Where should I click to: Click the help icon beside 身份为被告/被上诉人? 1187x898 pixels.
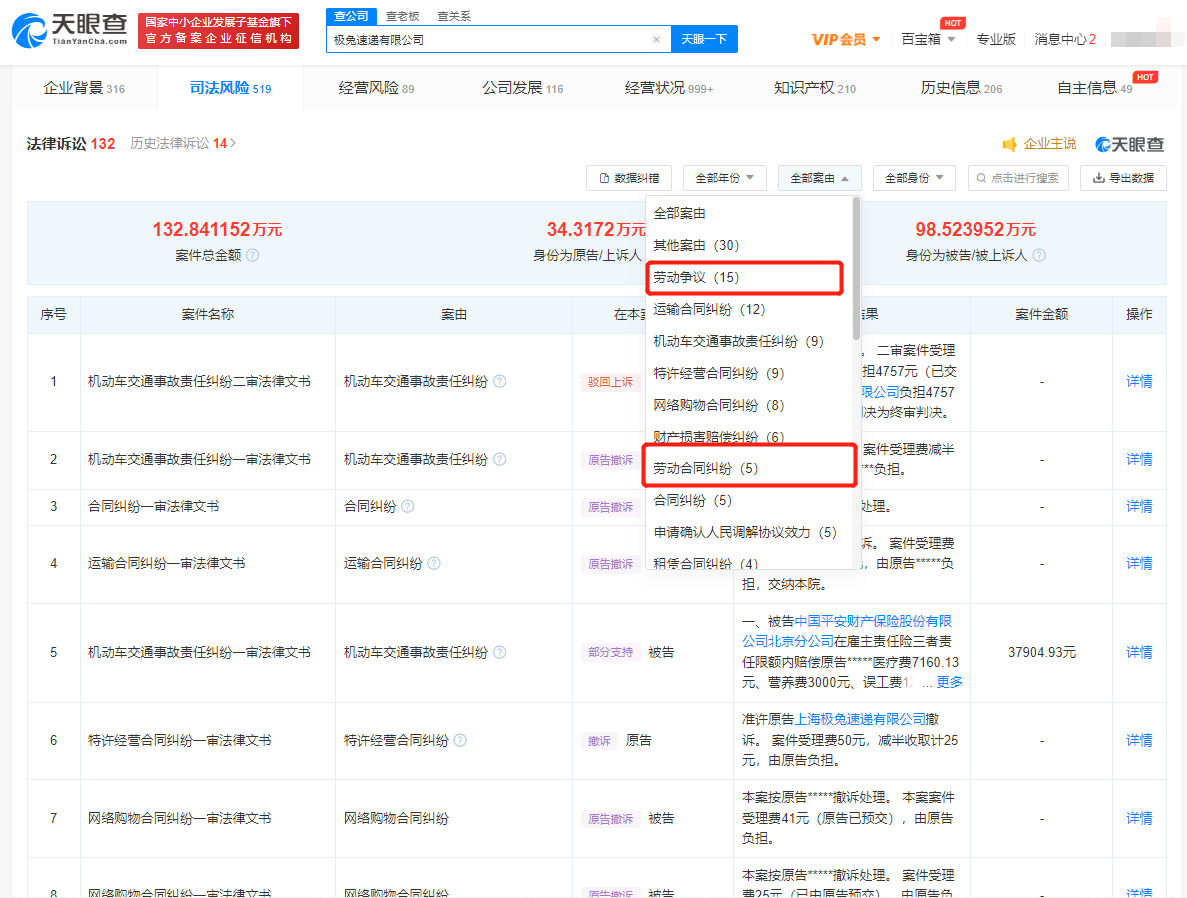tap(1039, 255)
